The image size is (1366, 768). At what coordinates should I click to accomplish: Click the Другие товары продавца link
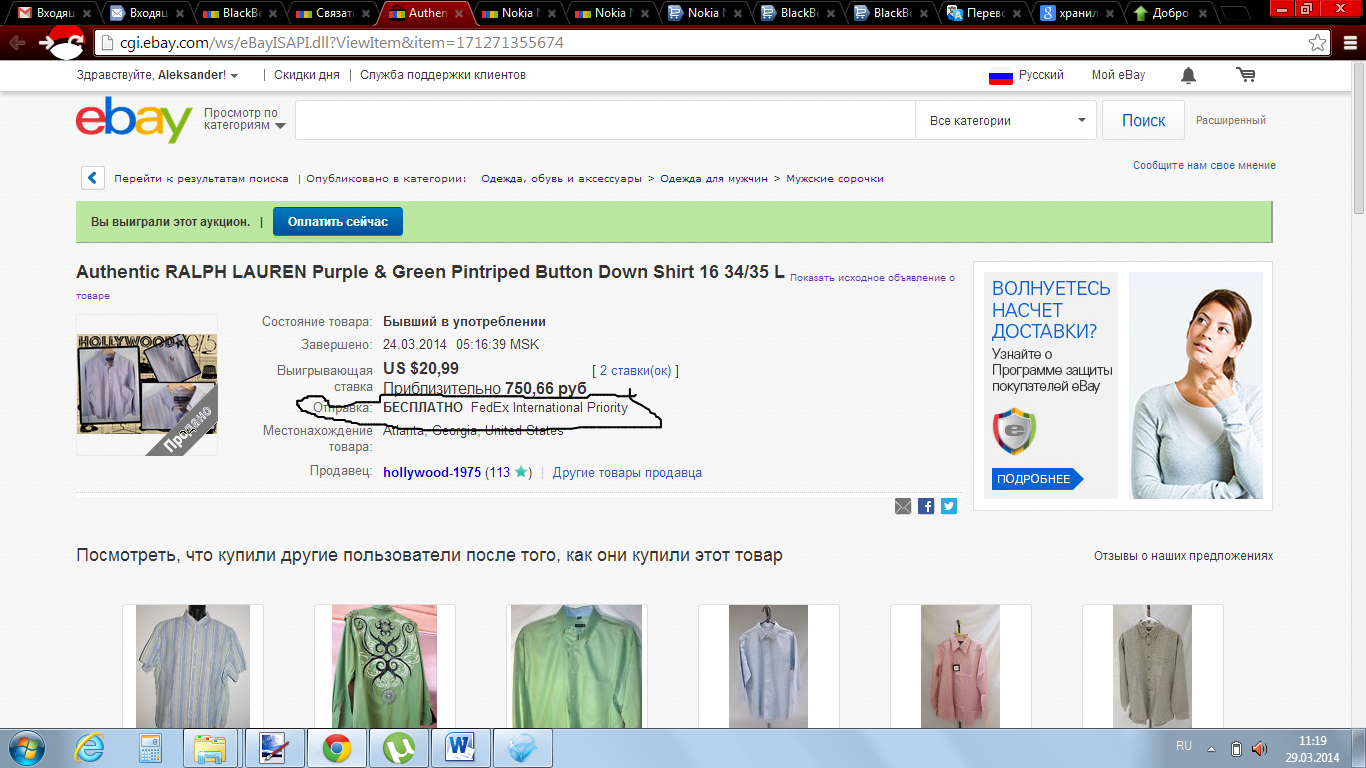click(x=627, y=472)
